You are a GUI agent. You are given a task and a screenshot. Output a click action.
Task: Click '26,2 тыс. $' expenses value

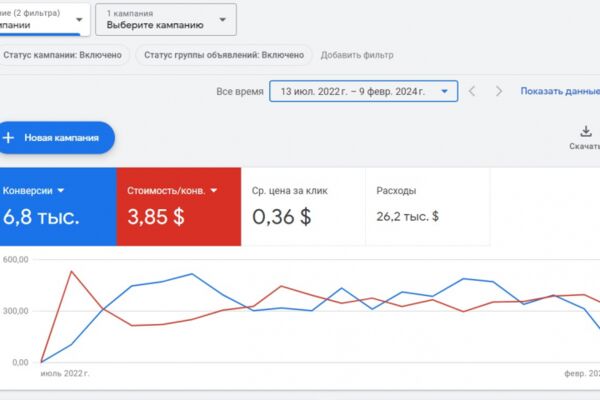(x=408, y=217)
